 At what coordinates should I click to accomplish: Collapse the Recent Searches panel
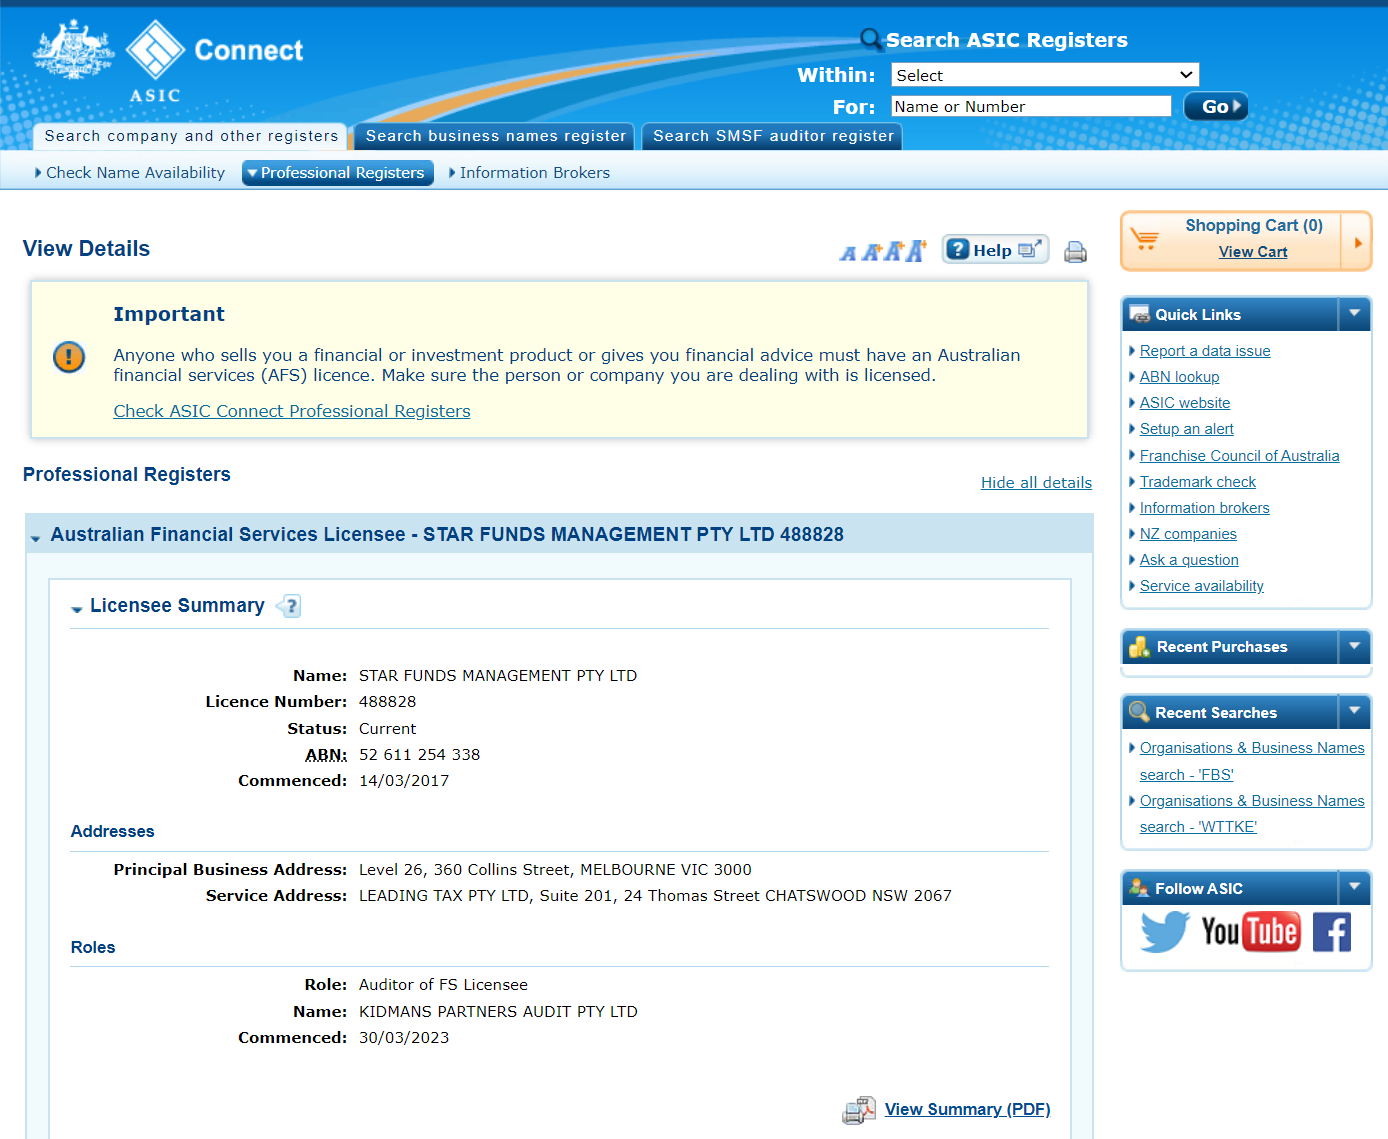(x=1354, y=712)
